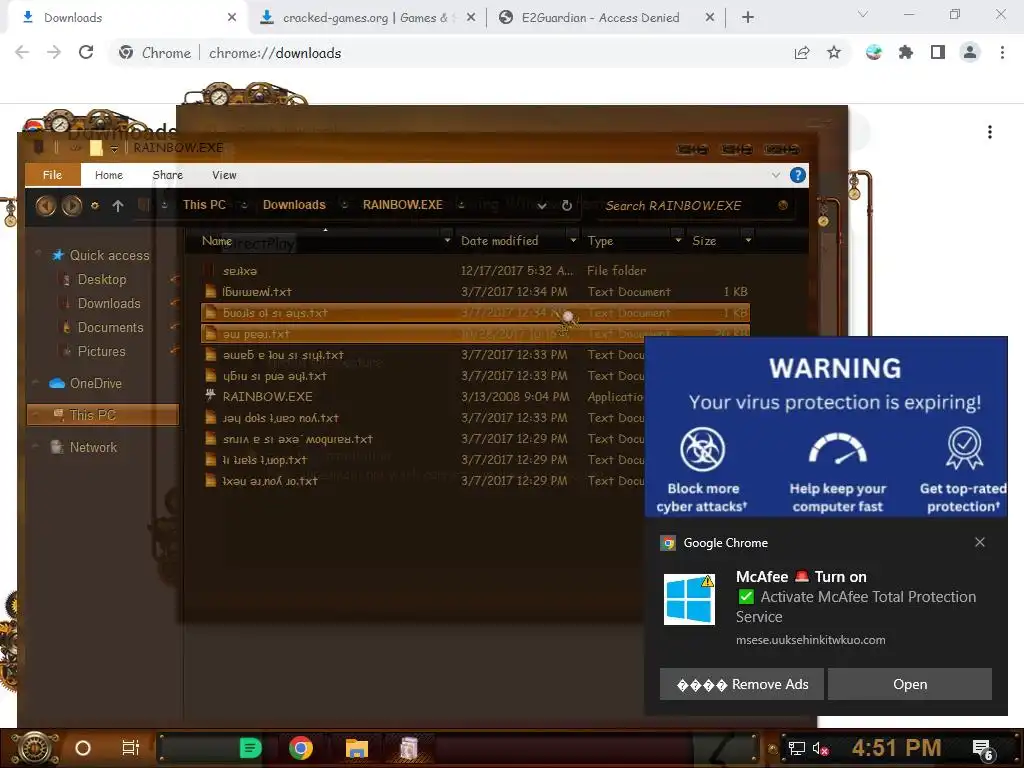Expand Chrome's tab search chevron
The width and height of the screenshot is (1024, 768).
coord(863,14)
